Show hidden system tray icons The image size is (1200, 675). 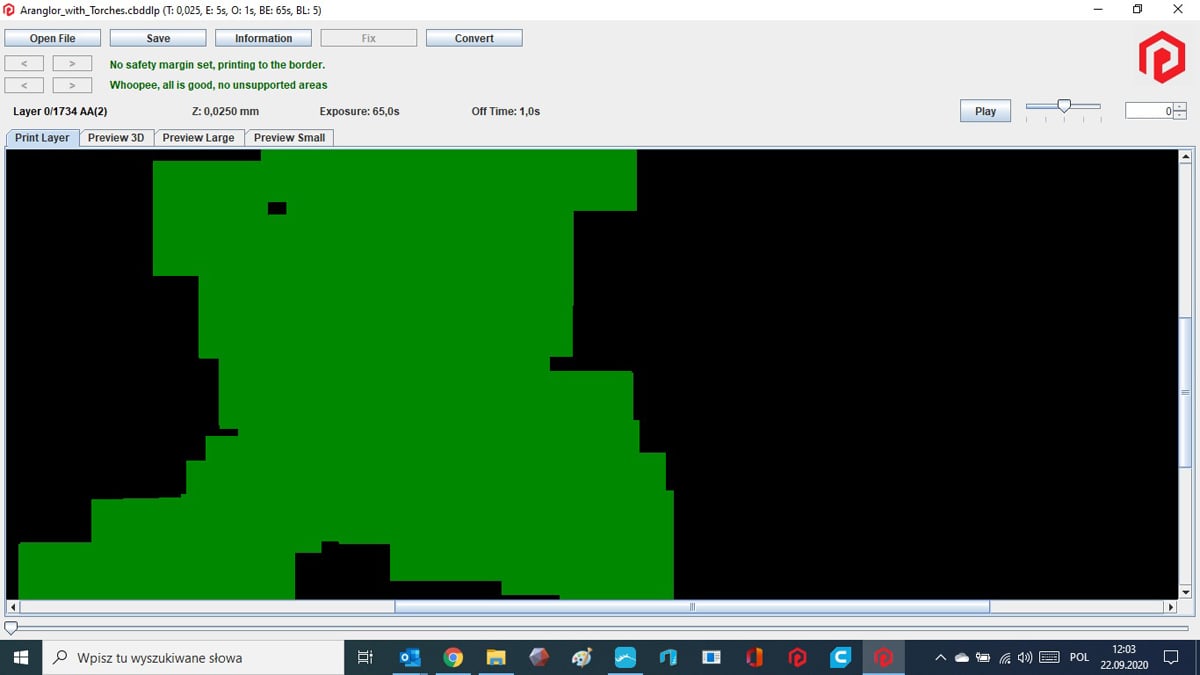(x=940, y=657)
